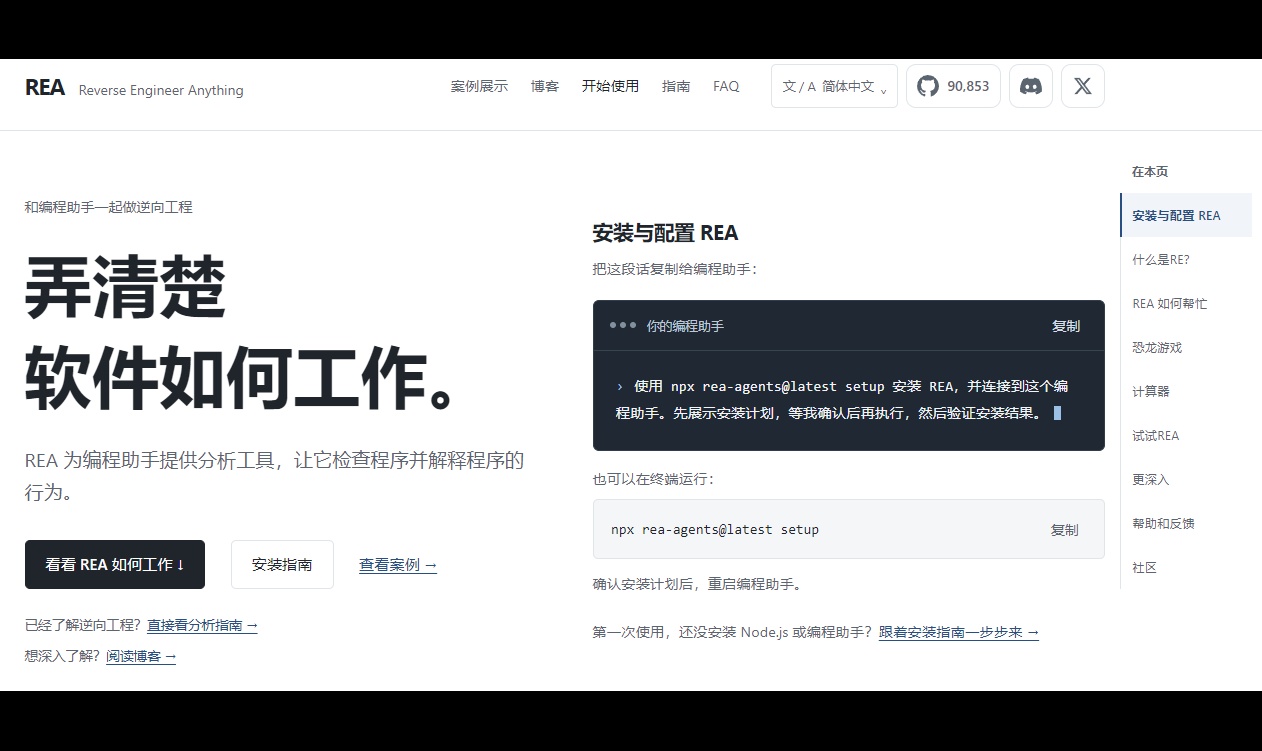Open the 简体中文 language dropdown

point(834,86)
